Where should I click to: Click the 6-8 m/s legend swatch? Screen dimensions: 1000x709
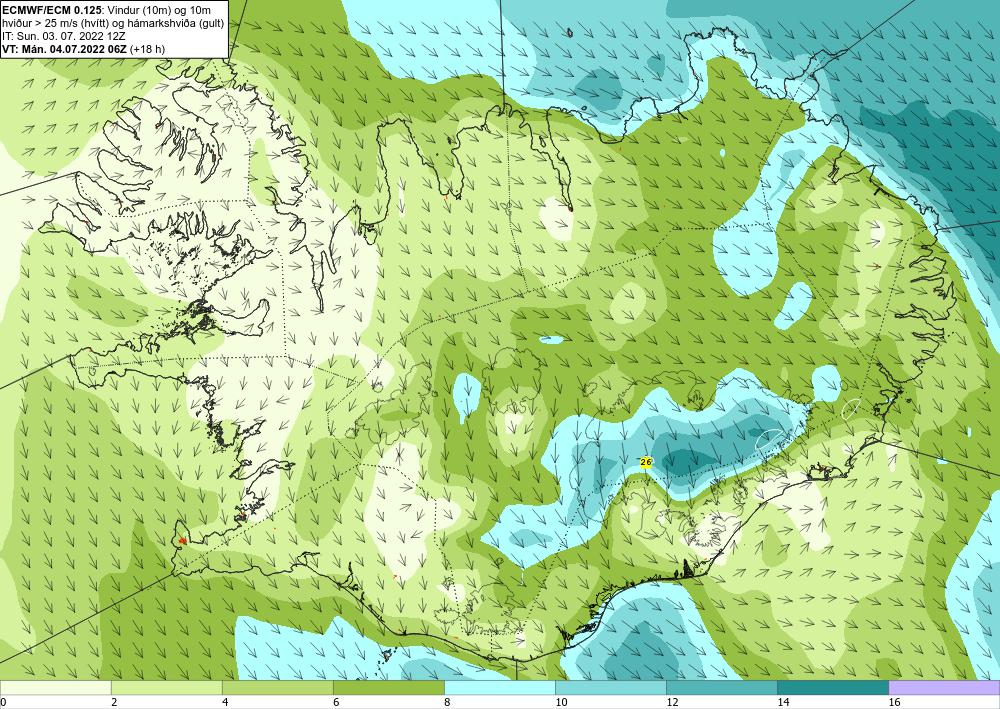388,688
